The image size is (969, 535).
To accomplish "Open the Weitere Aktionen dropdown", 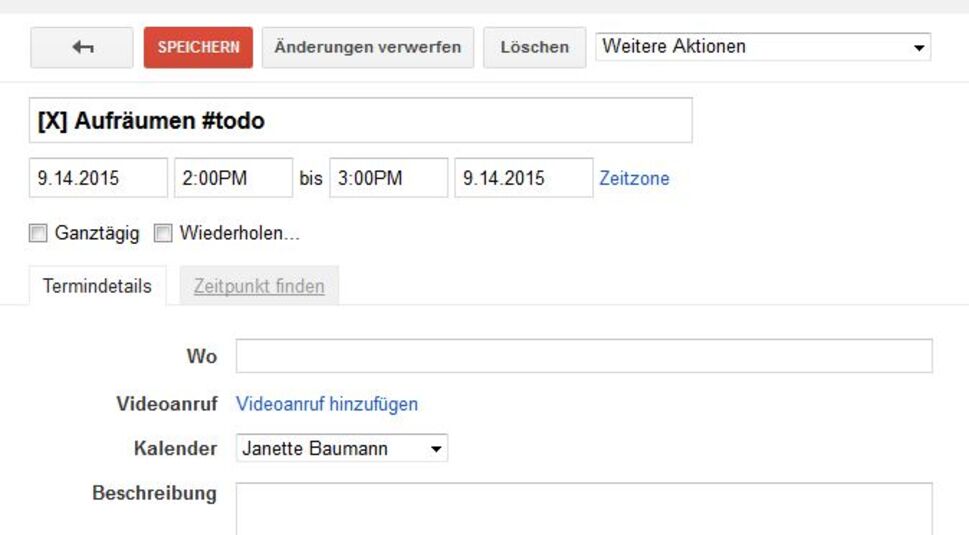I will pos(762,47).
